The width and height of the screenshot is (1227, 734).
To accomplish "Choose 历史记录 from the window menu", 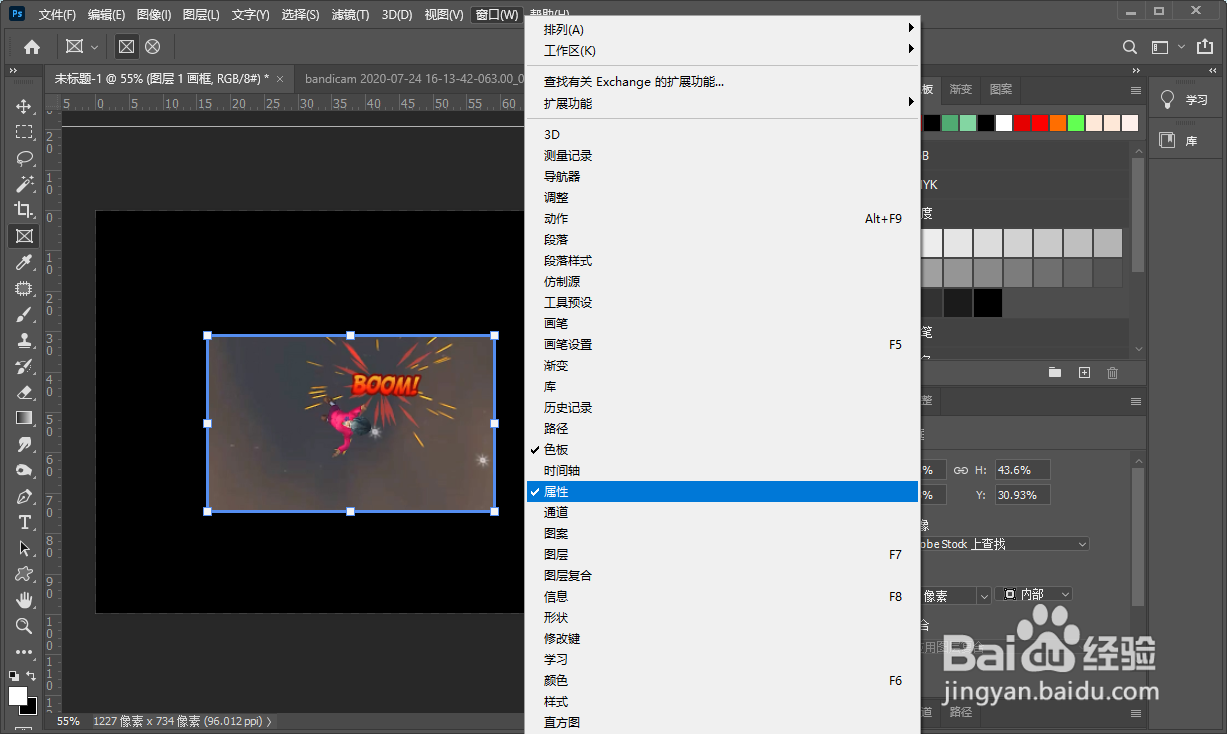I will tap(721, 408).
